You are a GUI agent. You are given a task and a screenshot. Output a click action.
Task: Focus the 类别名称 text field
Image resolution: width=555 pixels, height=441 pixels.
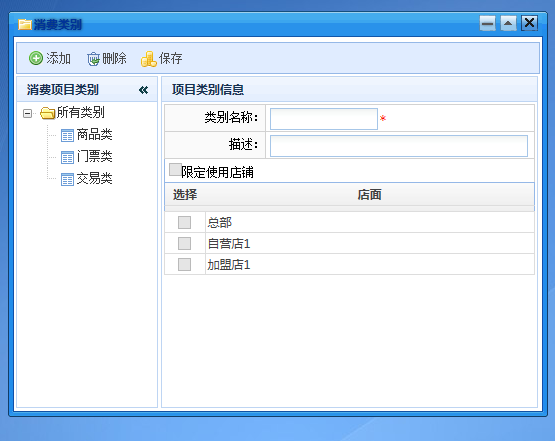[x=324, y=119]
